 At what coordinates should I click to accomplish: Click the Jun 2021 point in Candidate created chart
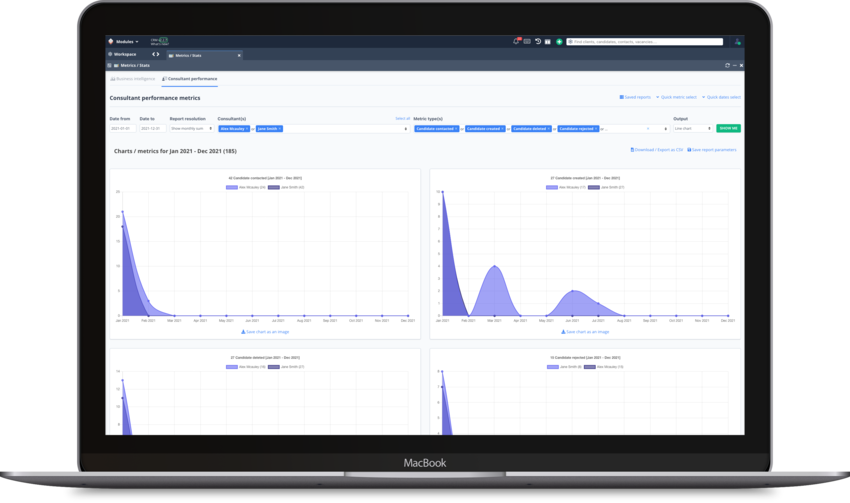click(x=572, y=291)
